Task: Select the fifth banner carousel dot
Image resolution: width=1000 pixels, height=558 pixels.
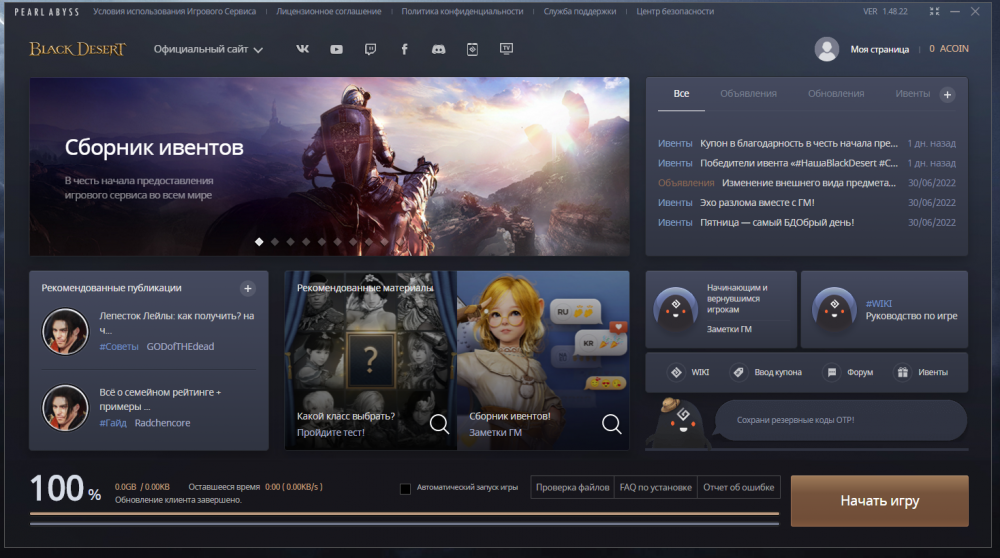Action: [x=321, y=242]
